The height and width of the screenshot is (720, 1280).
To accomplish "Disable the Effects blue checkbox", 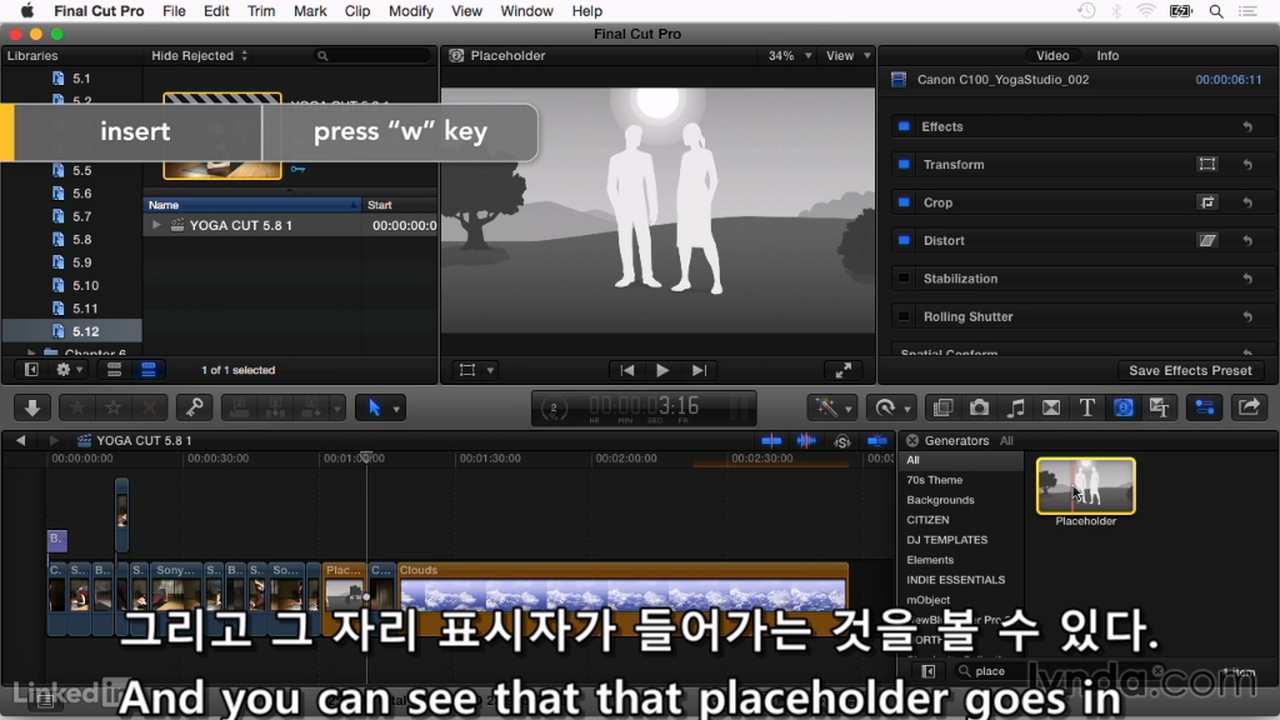I will pos(904,126).
